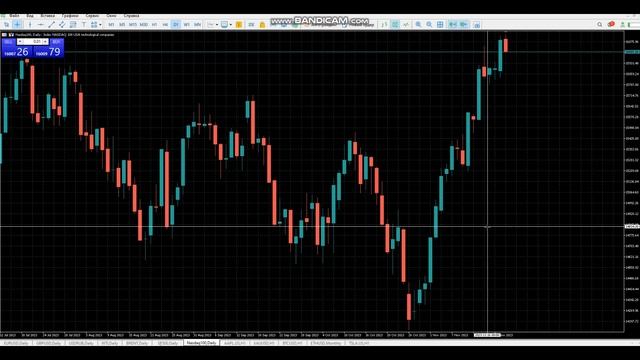This screenshot has height=360, width=640.
Task: Expand the graphical objects dropdown arrow
Action: [x=100, y=25]
